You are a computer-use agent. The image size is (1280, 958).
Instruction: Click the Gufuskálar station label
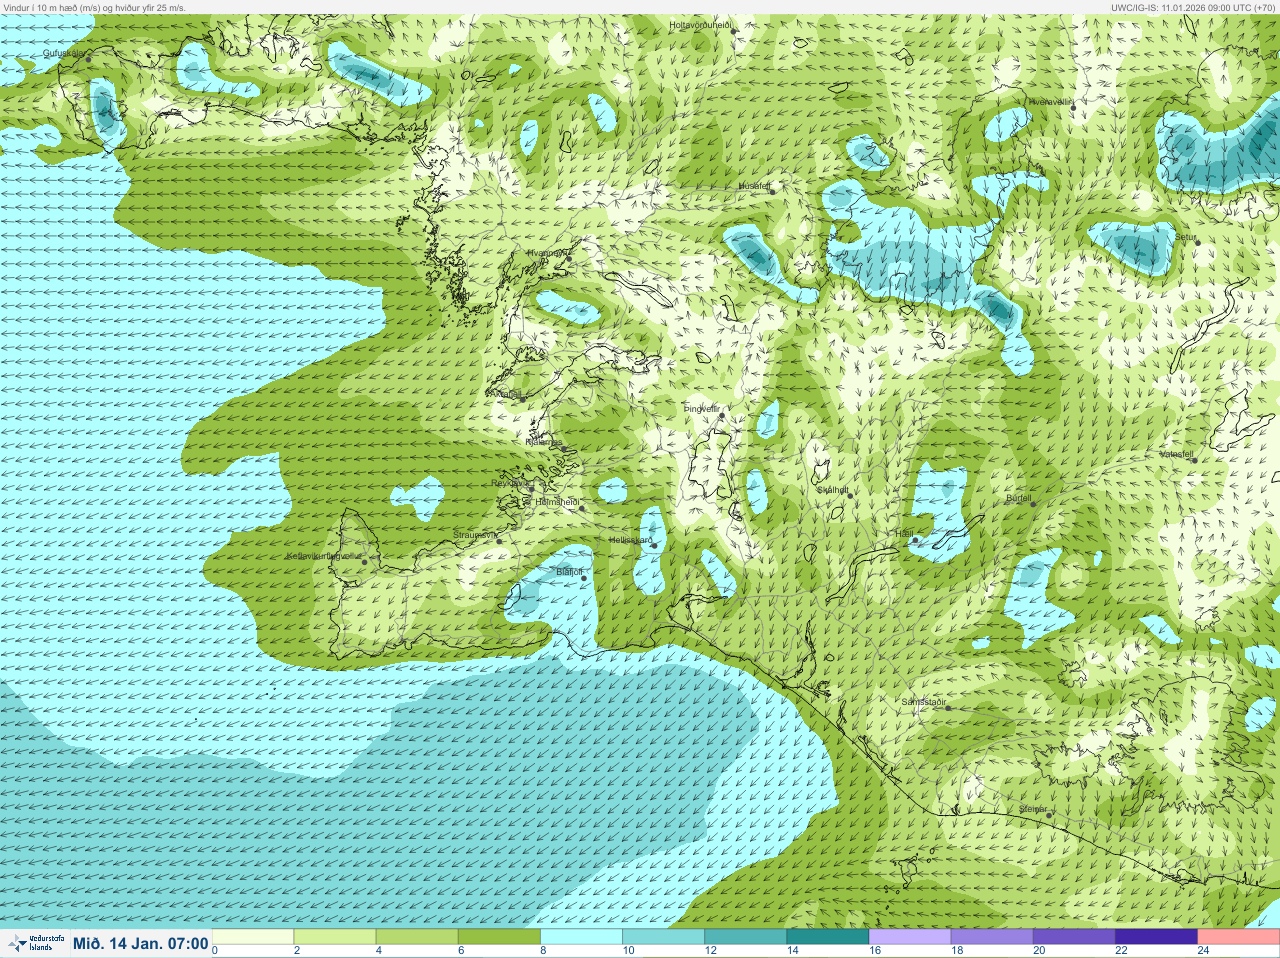click(x=65, y=52)
